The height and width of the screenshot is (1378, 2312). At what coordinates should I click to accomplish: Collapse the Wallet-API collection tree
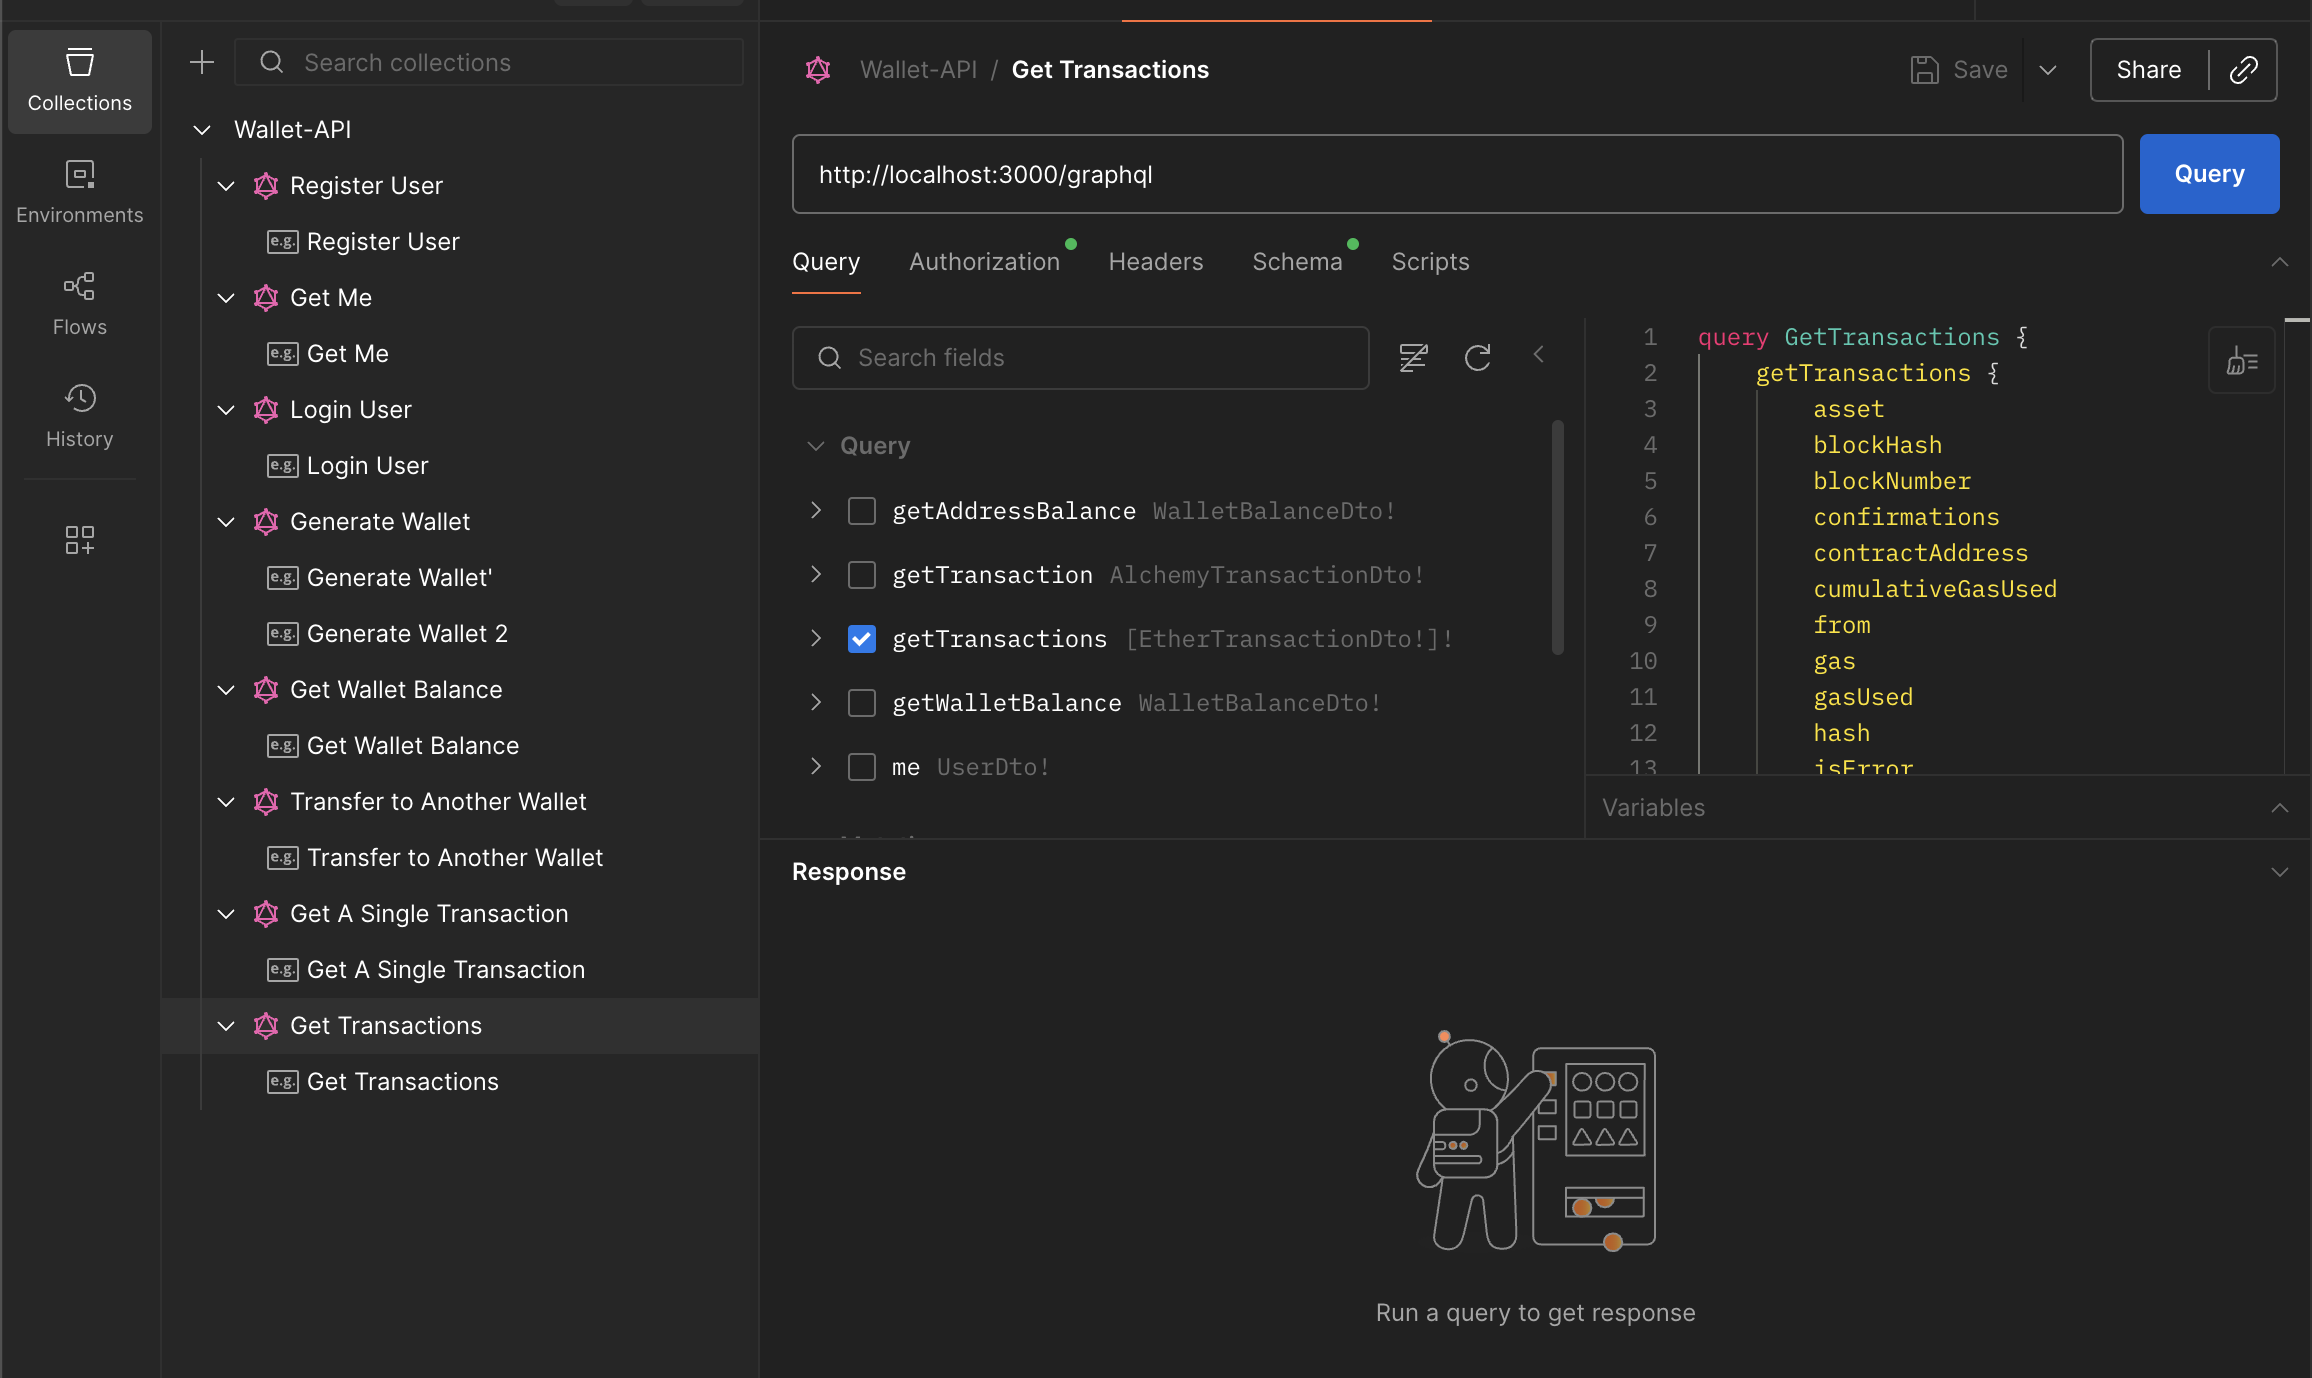202,130
